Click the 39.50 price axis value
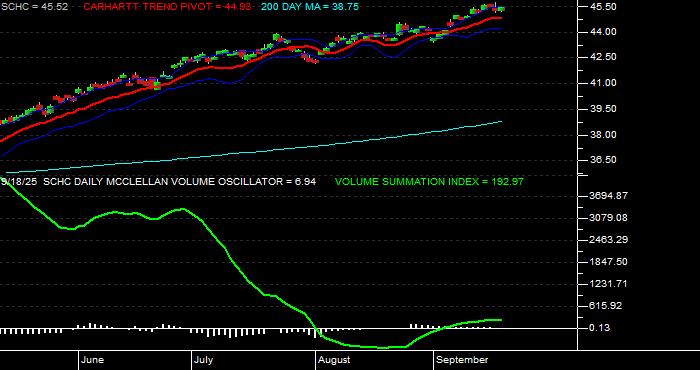Screen dimensions: 700x370 [604, 109]
